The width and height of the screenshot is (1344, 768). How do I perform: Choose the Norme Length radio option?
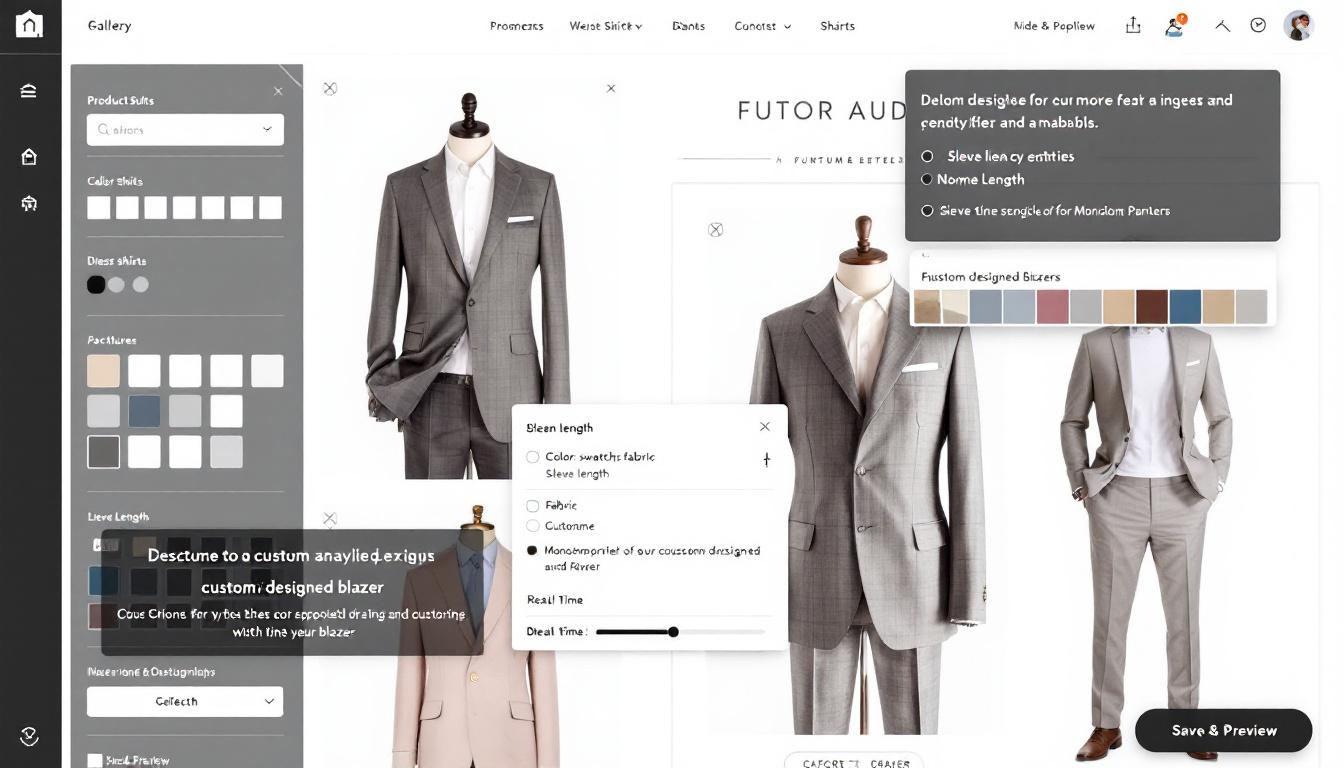pyautogui.click(x=927, y=180)
